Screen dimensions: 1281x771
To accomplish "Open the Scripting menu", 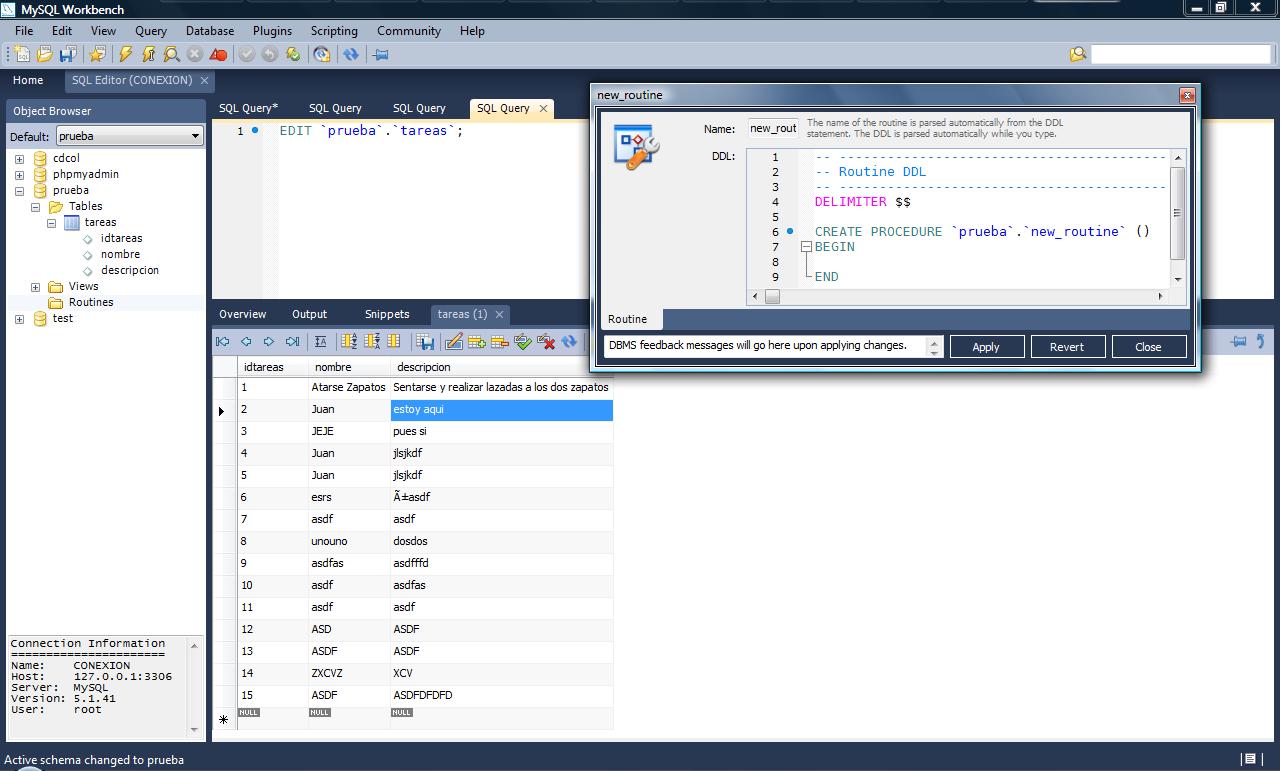I will (x=334, y=31).
